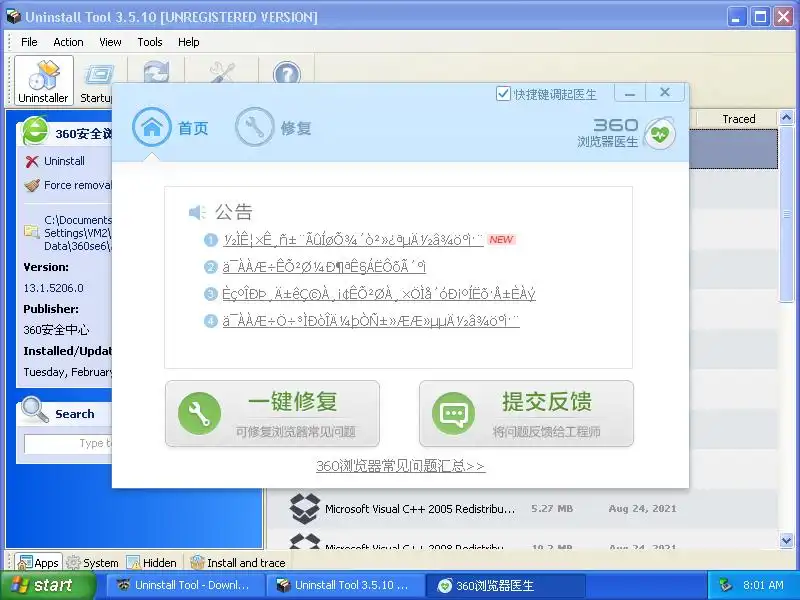Image resolution: width=800 pixels, height=600 pixels.
Task: Click the list scrollbar down arrow
Action: [x=786, y=540]
